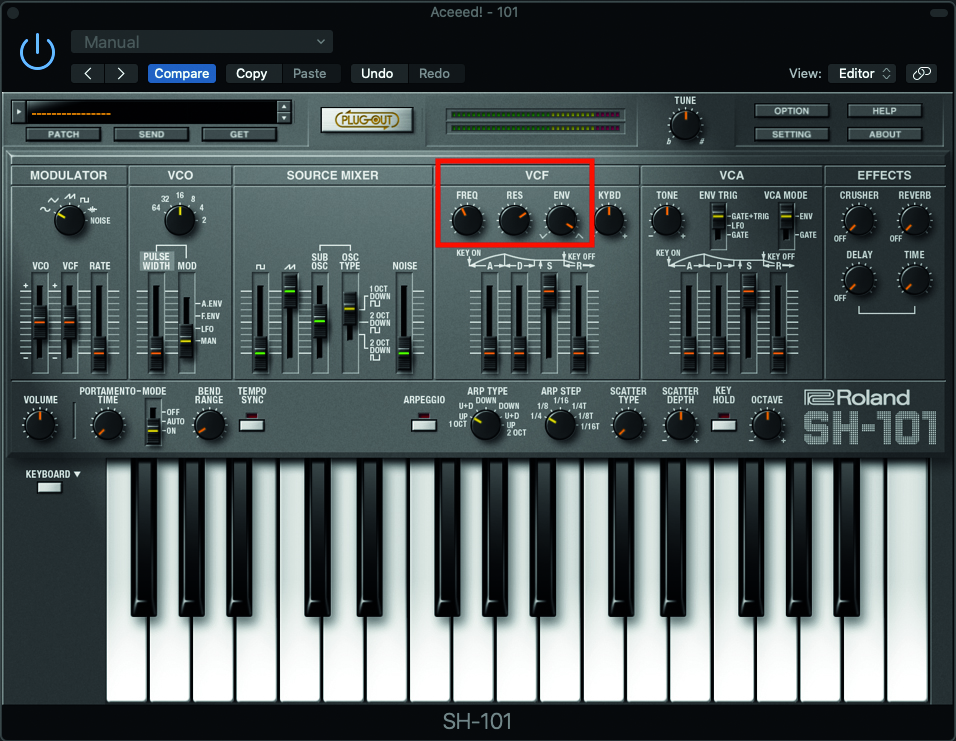Screen dimensions: 956x741
Task: Toggle the plug-in power button
Action: (37, 52)
